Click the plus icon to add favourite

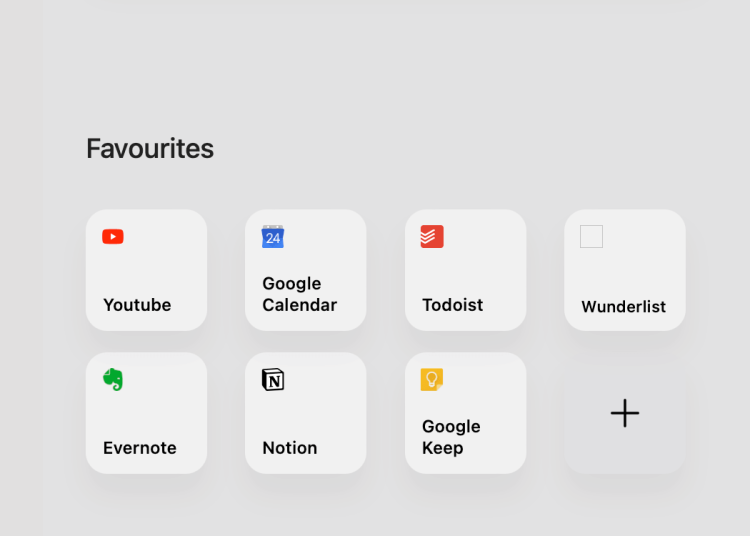click(625, 413)
